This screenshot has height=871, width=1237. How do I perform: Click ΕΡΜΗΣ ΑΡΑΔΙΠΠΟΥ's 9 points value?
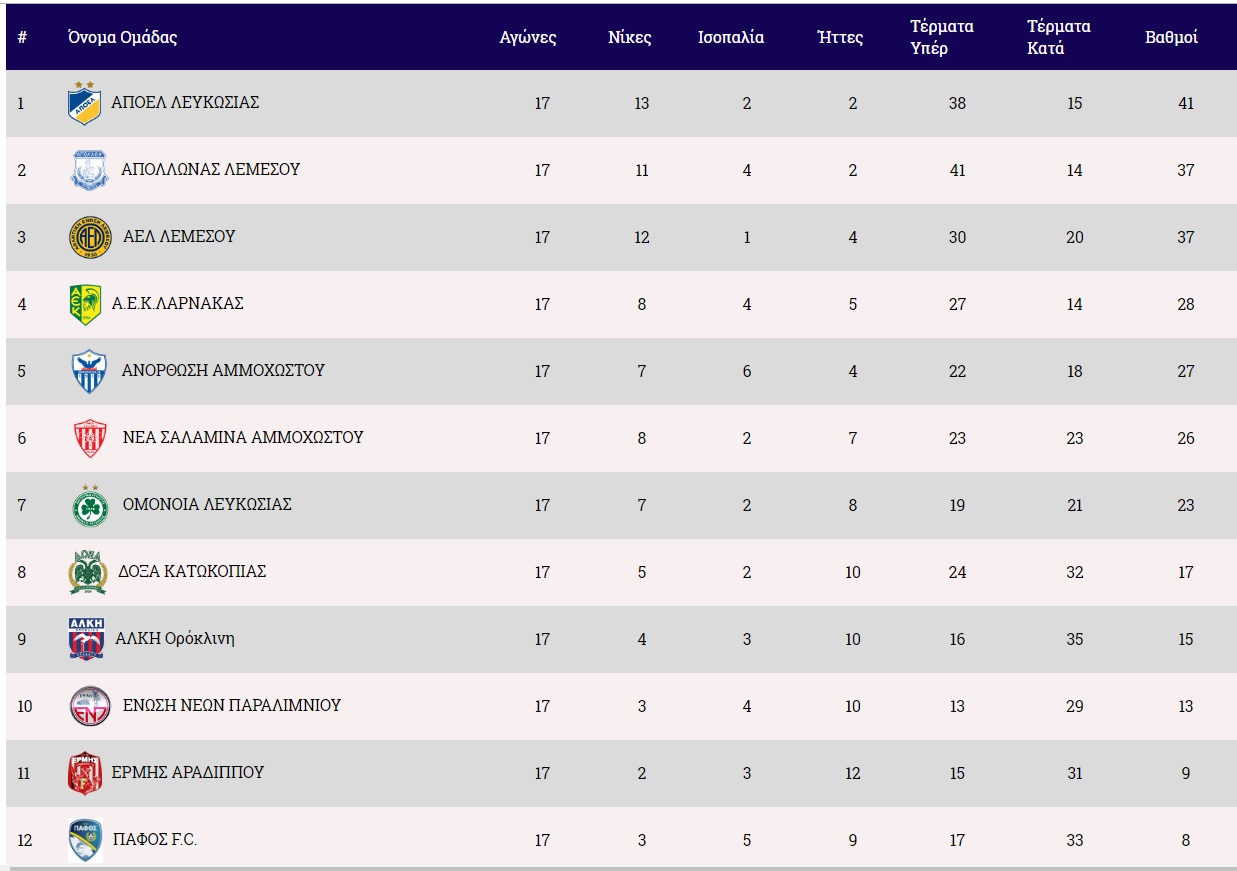pos(1186,773)
